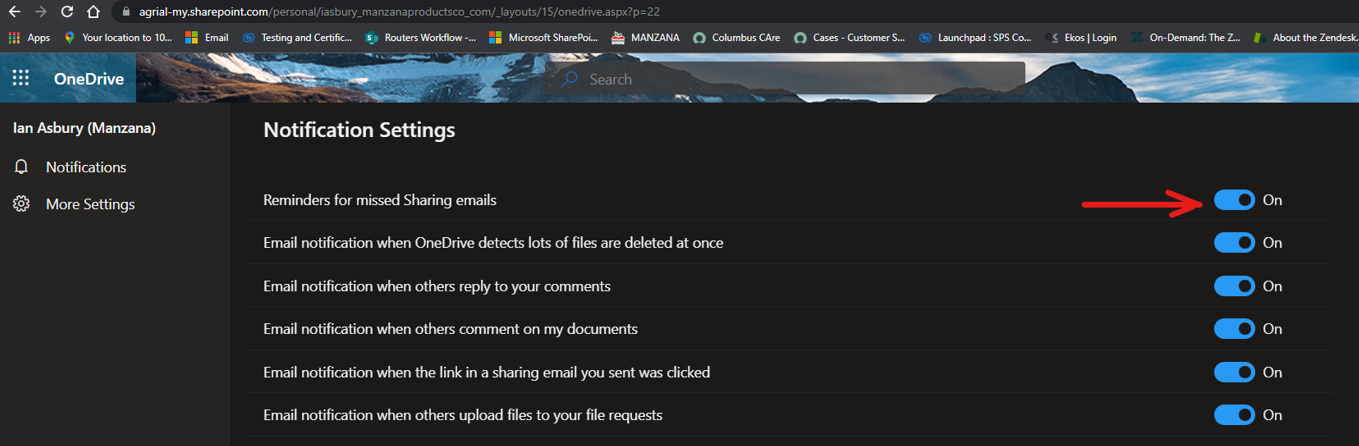Click the OneDrive header title
Screen dimensions: 1359x446
(x=89, y=79)
